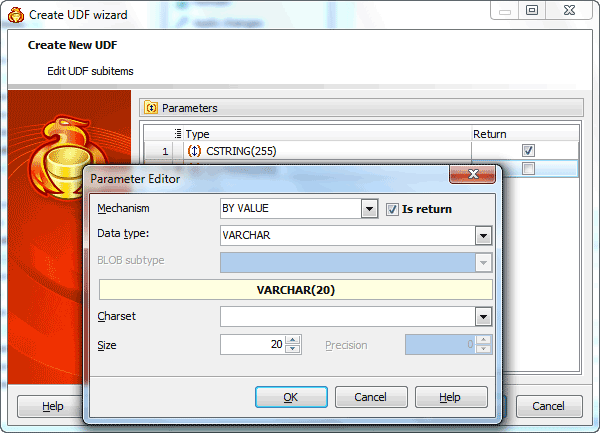Click Cancel in Parameter Editor
600x433 pixels.
pos(371,397)
